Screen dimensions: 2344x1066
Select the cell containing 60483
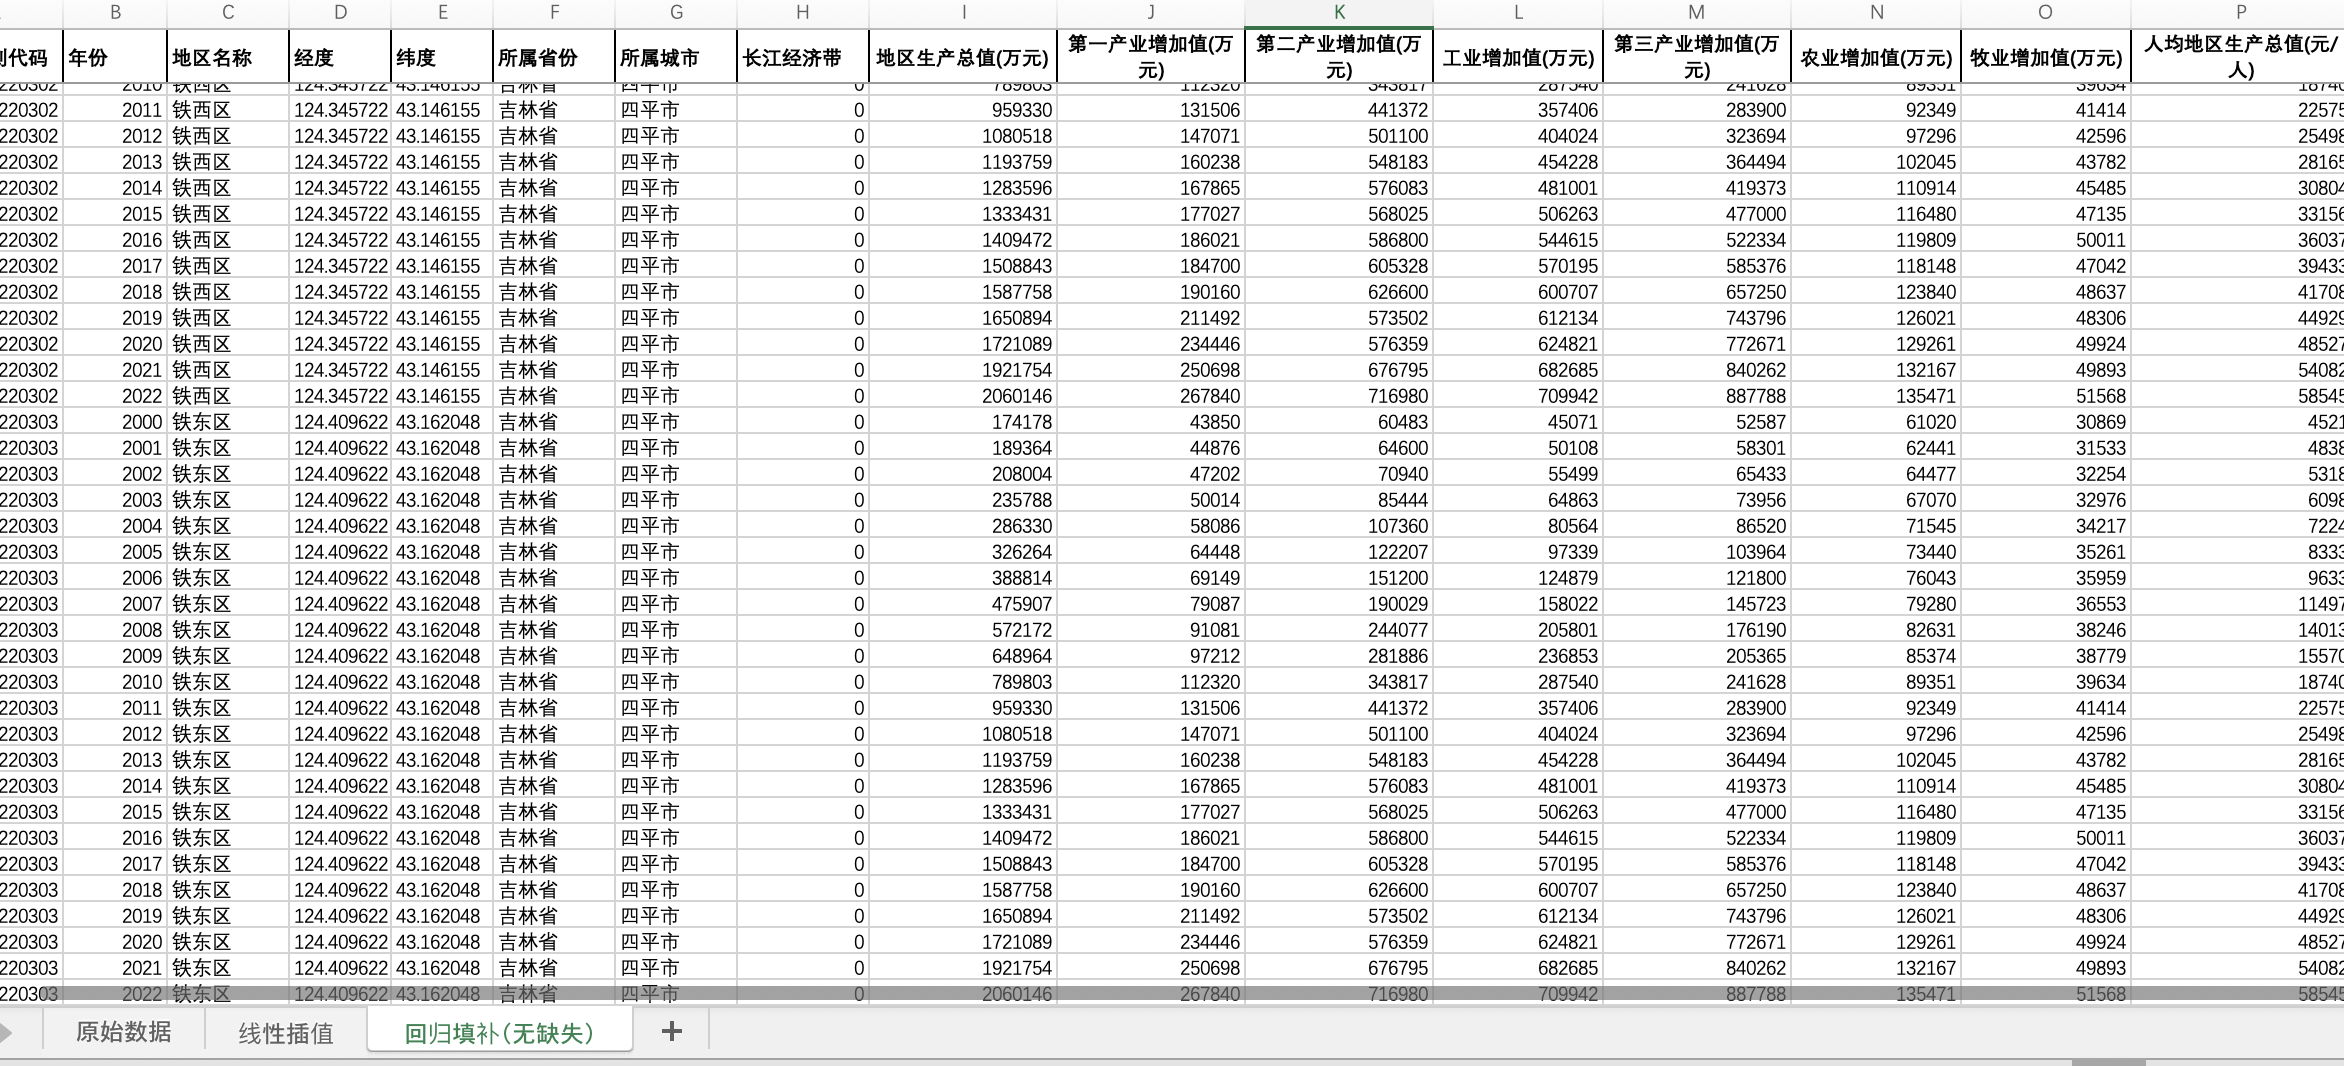tap(1339, 422)
